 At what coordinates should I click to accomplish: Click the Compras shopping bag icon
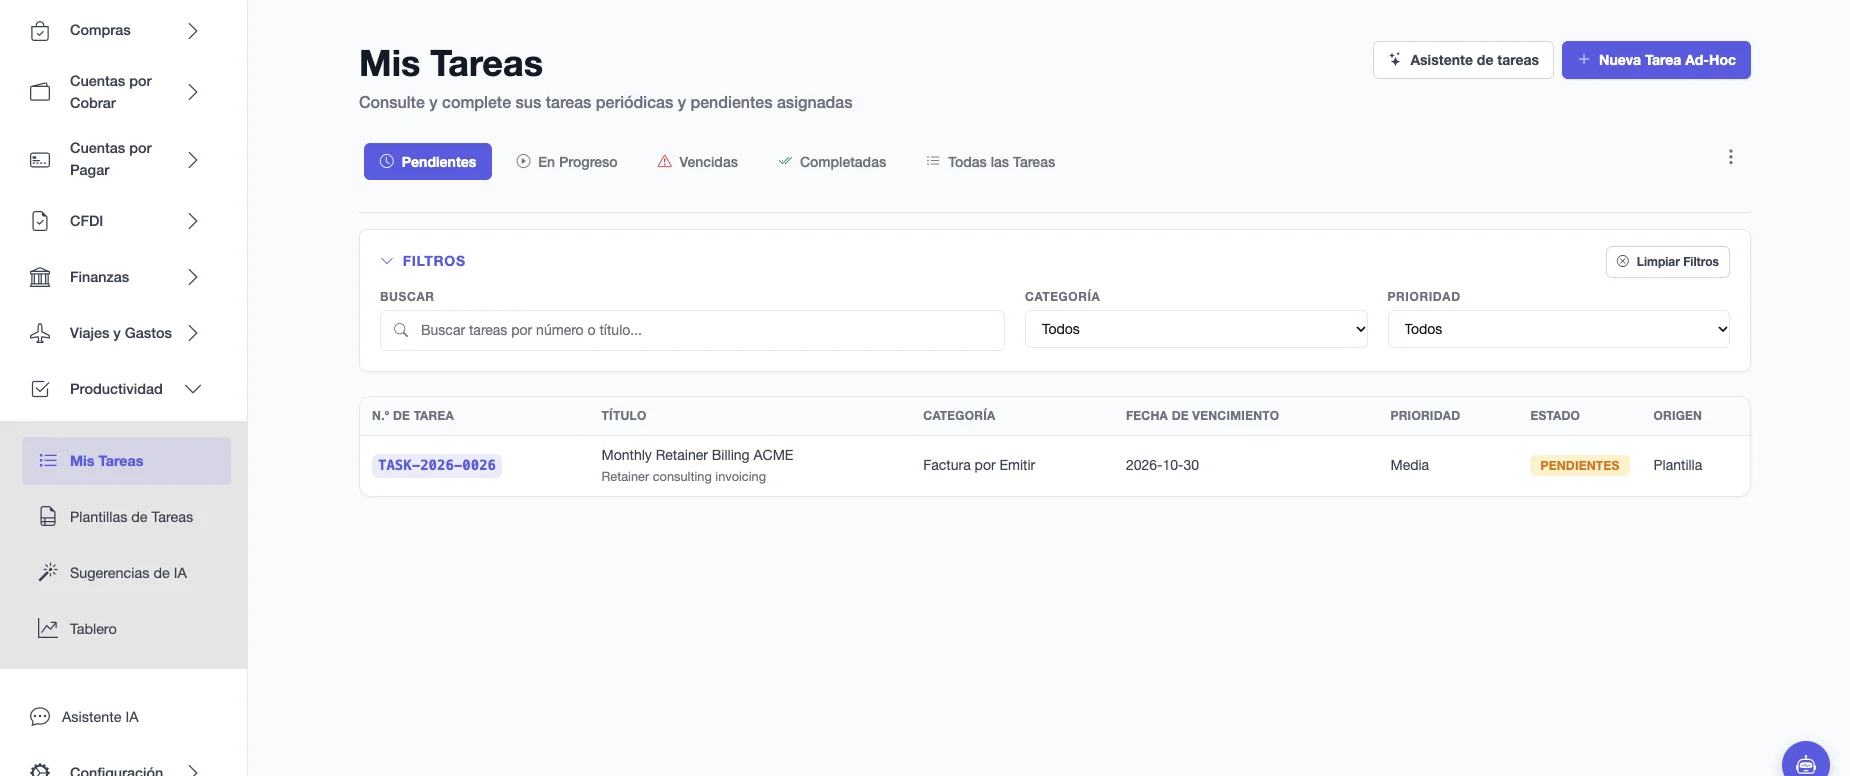(x=40, y=31)
